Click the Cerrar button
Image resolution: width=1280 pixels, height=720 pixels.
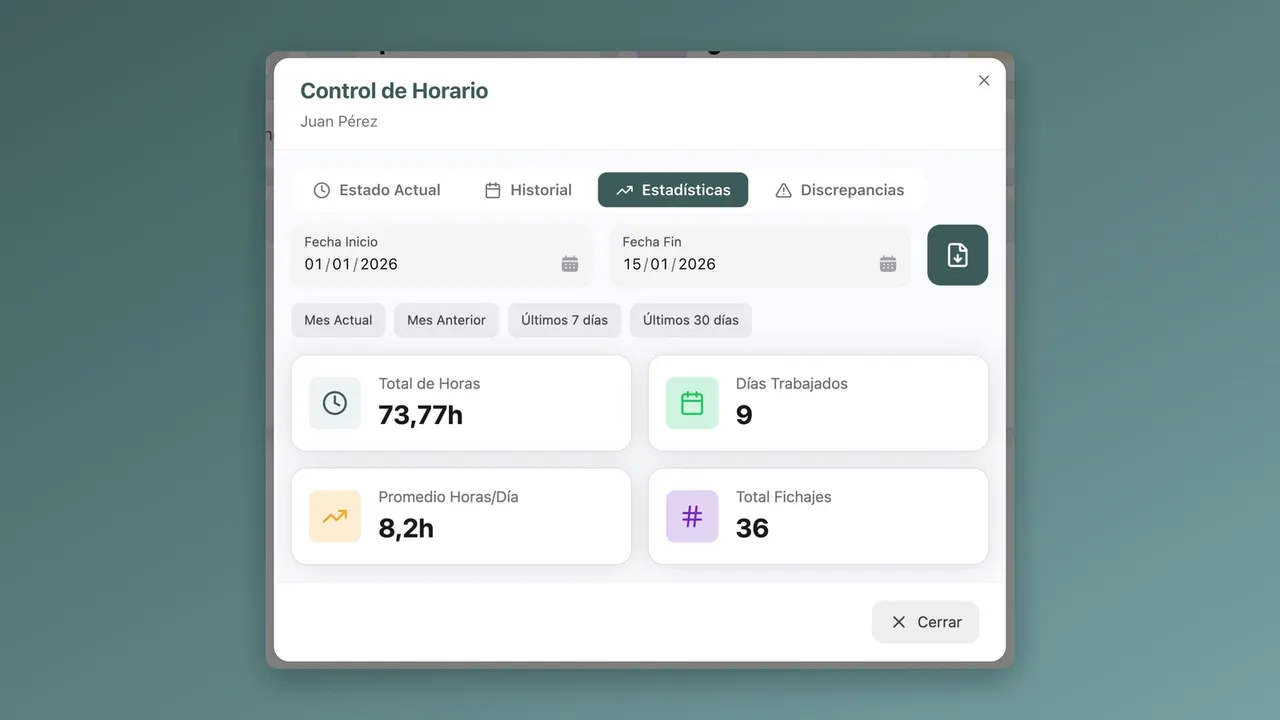[926, 622]
